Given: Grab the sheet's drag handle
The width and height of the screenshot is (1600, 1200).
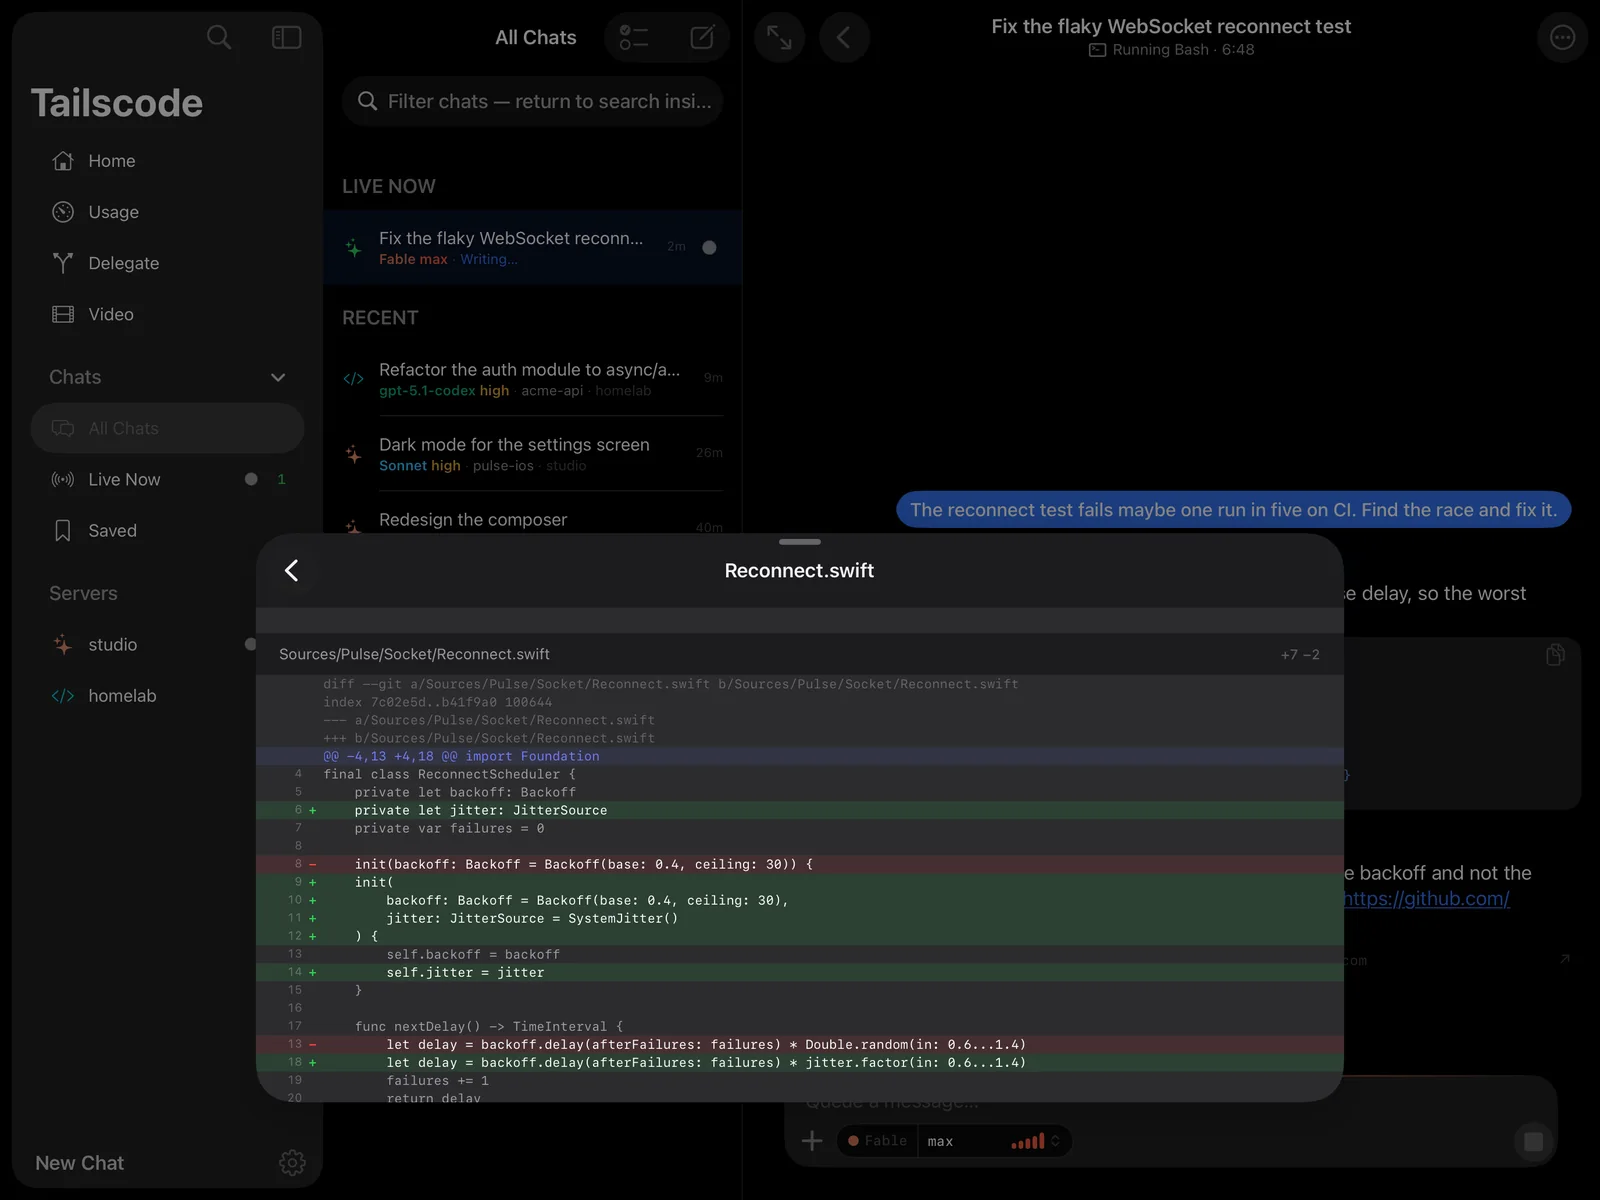Looking at the screenshot, I should [800, 542].
